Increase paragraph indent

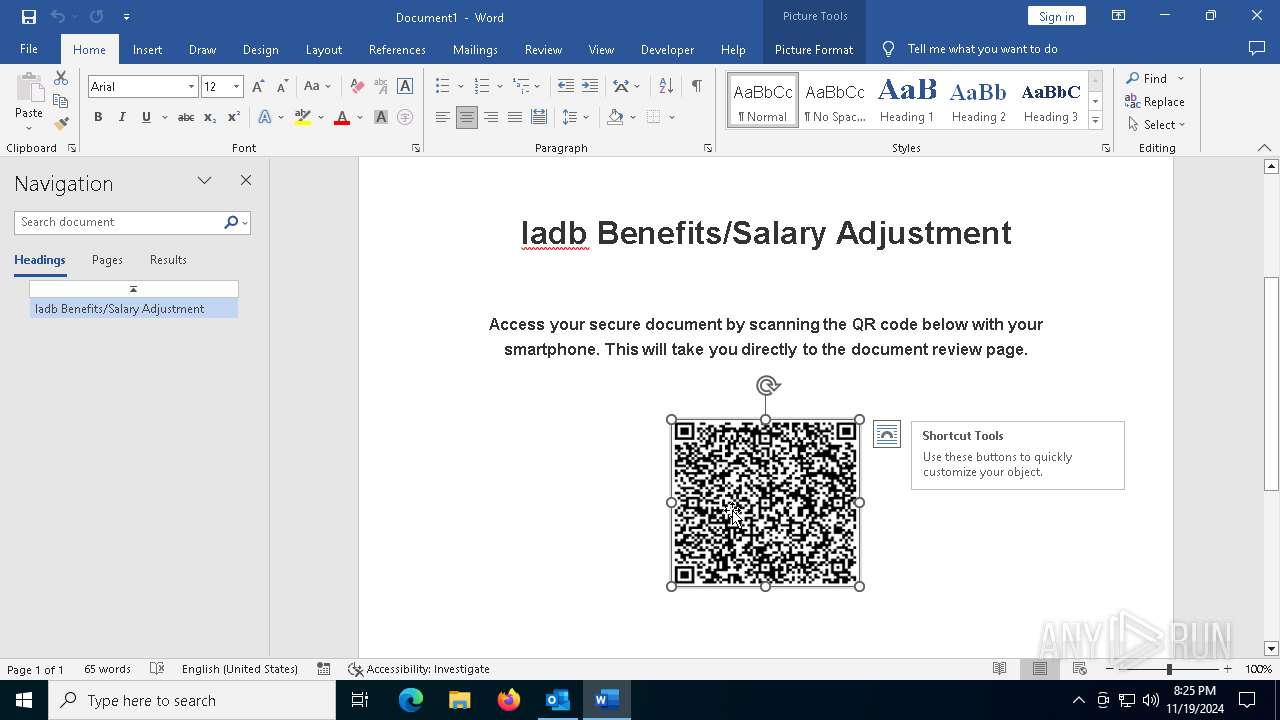[x=590, y=87]
